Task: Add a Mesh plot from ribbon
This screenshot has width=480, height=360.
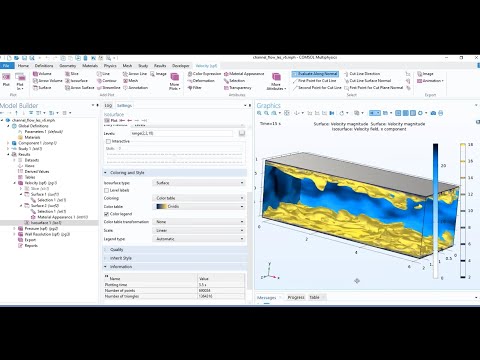Action: pos(131,81)
